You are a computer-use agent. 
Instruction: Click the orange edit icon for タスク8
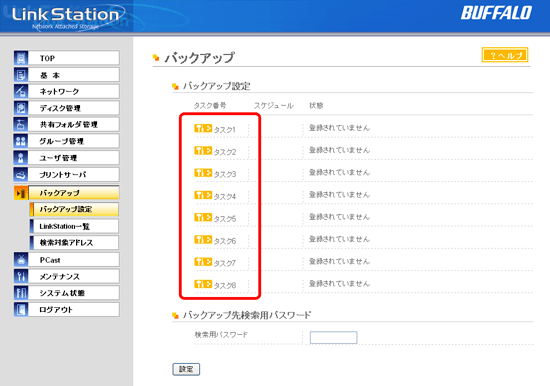(203, 284)
